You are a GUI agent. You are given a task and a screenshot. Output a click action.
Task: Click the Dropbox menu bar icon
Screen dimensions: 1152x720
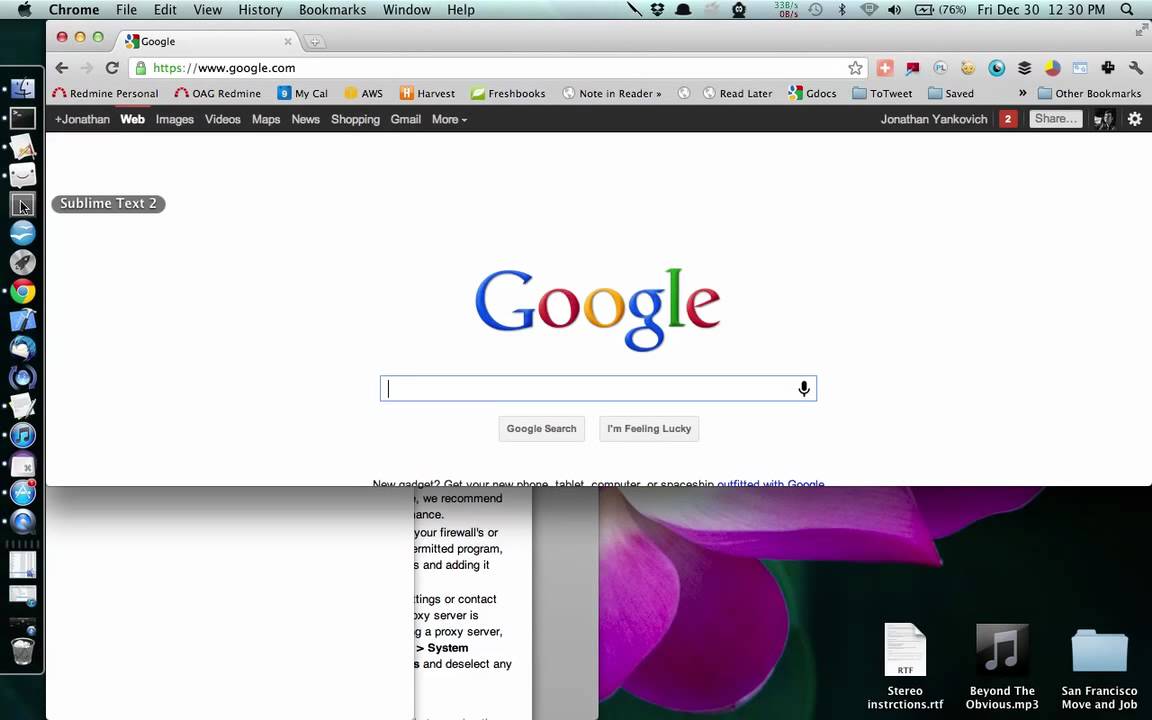coord(658,10)
